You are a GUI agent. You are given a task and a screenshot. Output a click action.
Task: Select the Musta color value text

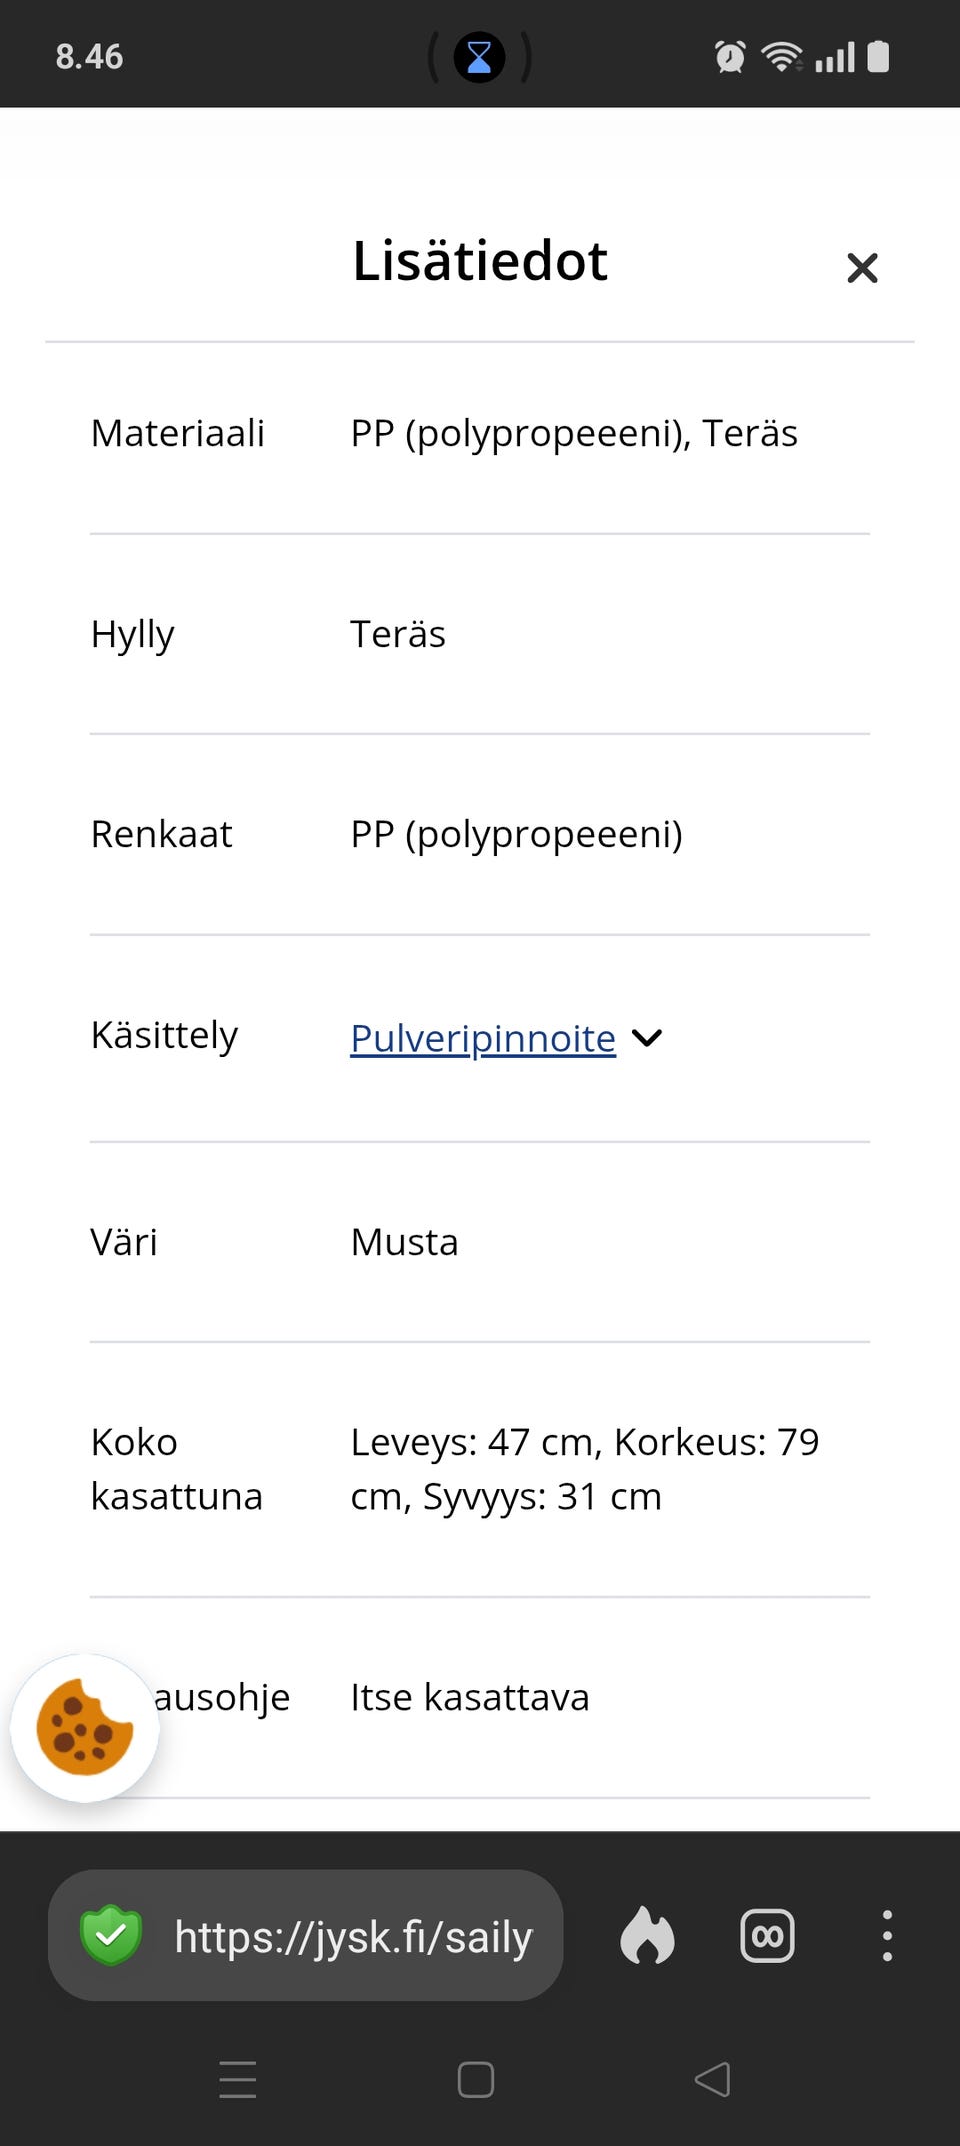pyautogui.click(x=404, y=1242)
